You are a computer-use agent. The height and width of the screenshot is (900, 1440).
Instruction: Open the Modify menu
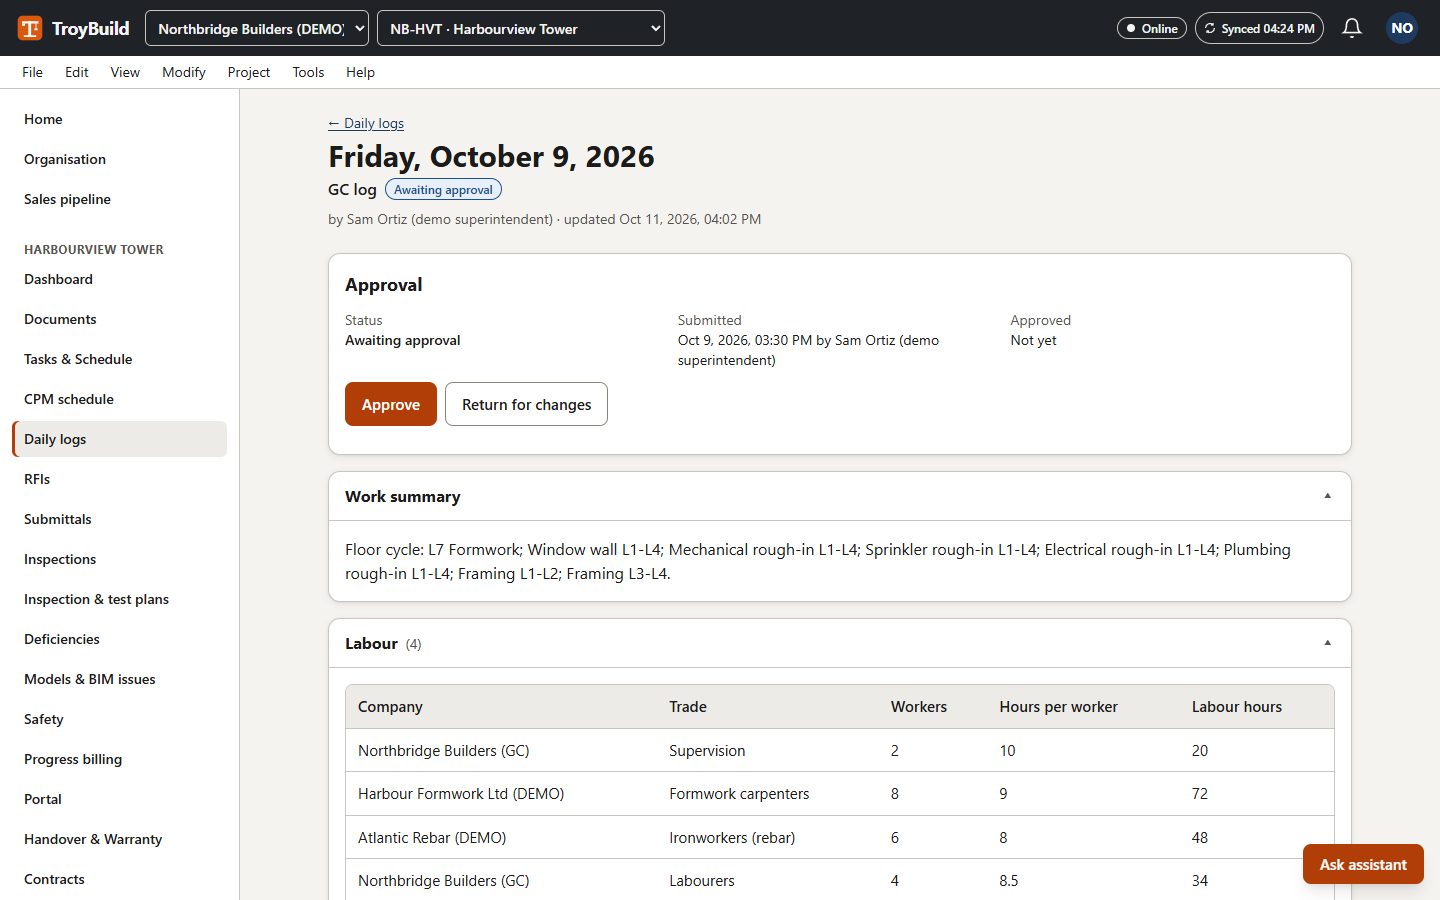(x=184, y=72)
